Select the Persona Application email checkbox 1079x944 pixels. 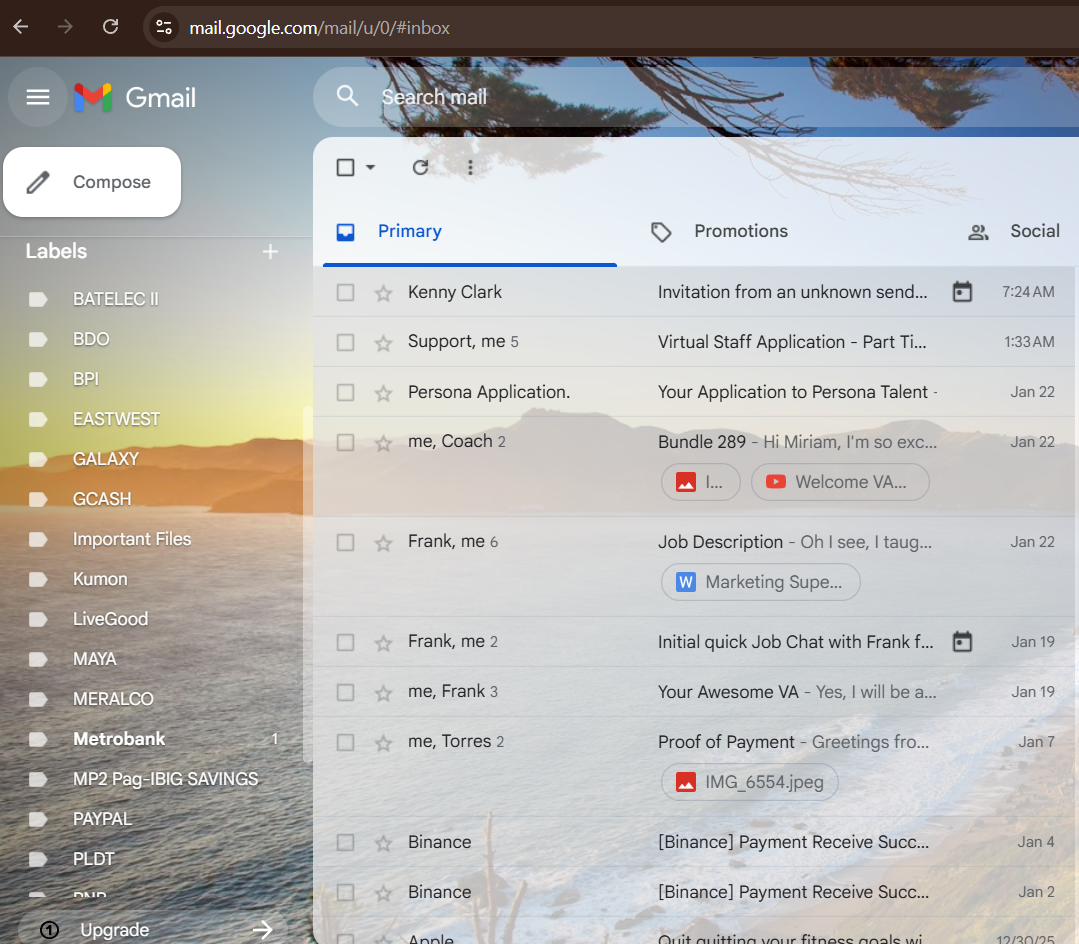(x=345, y=392)
